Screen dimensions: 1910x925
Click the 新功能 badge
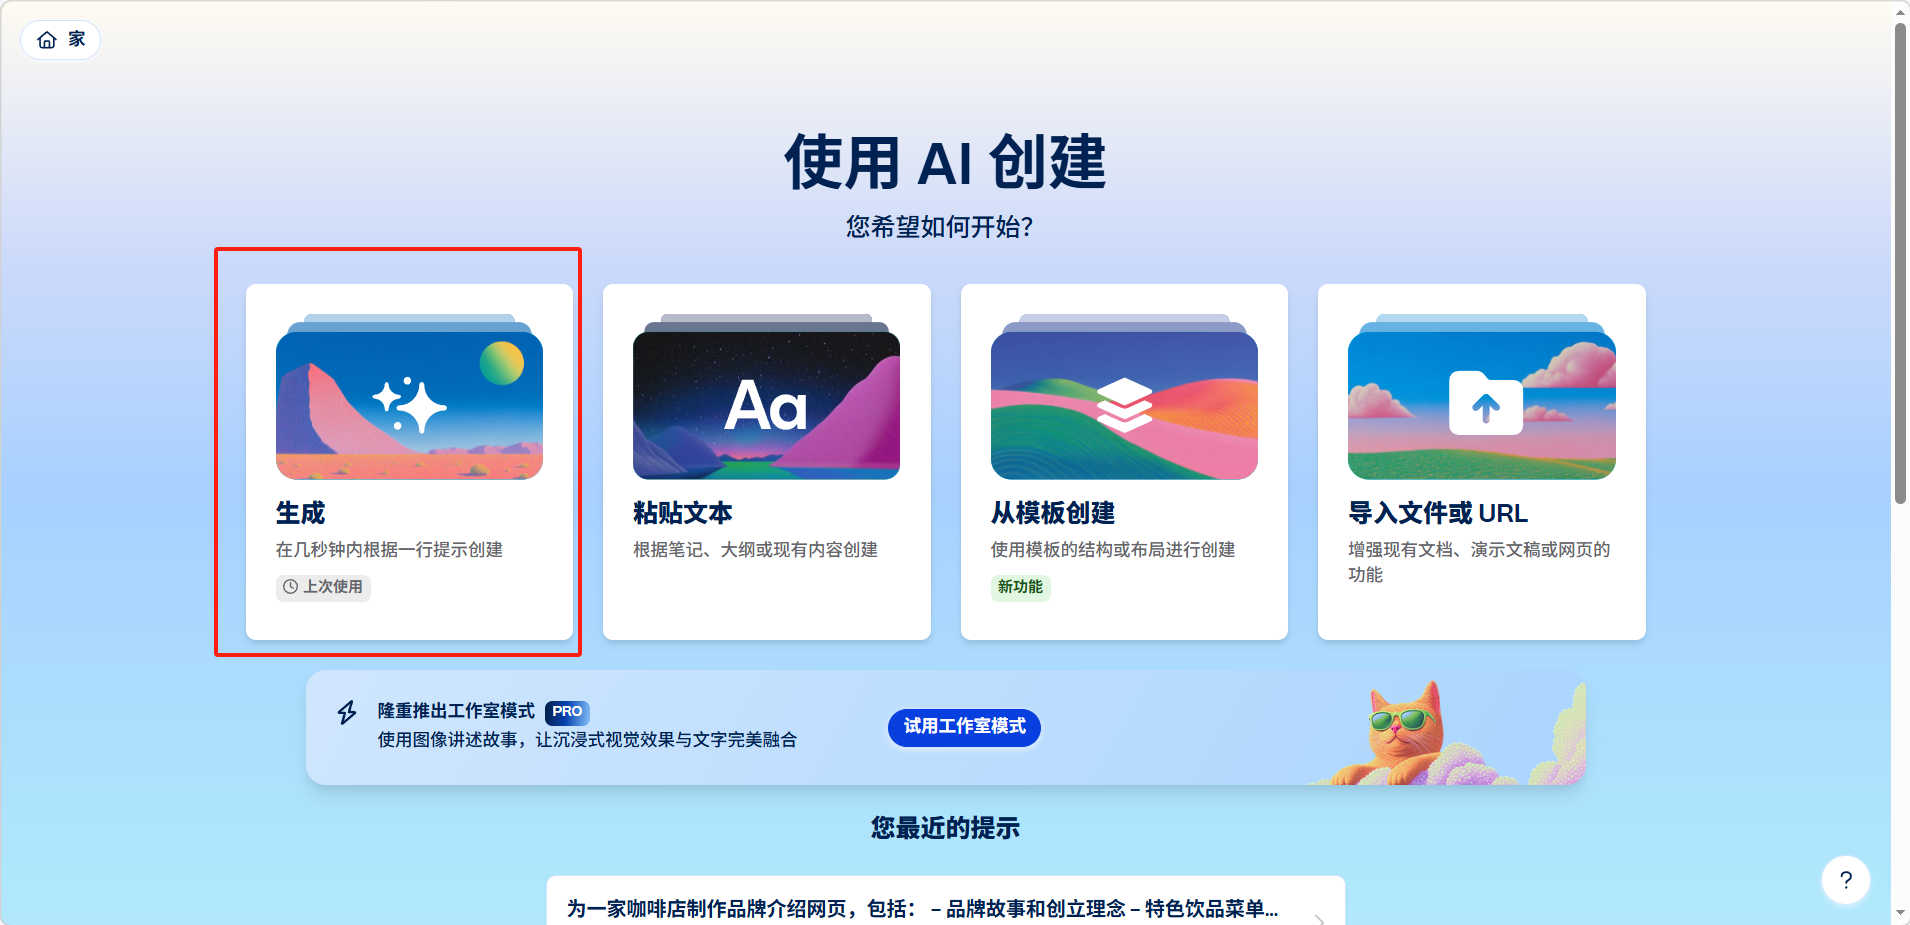1020,587
